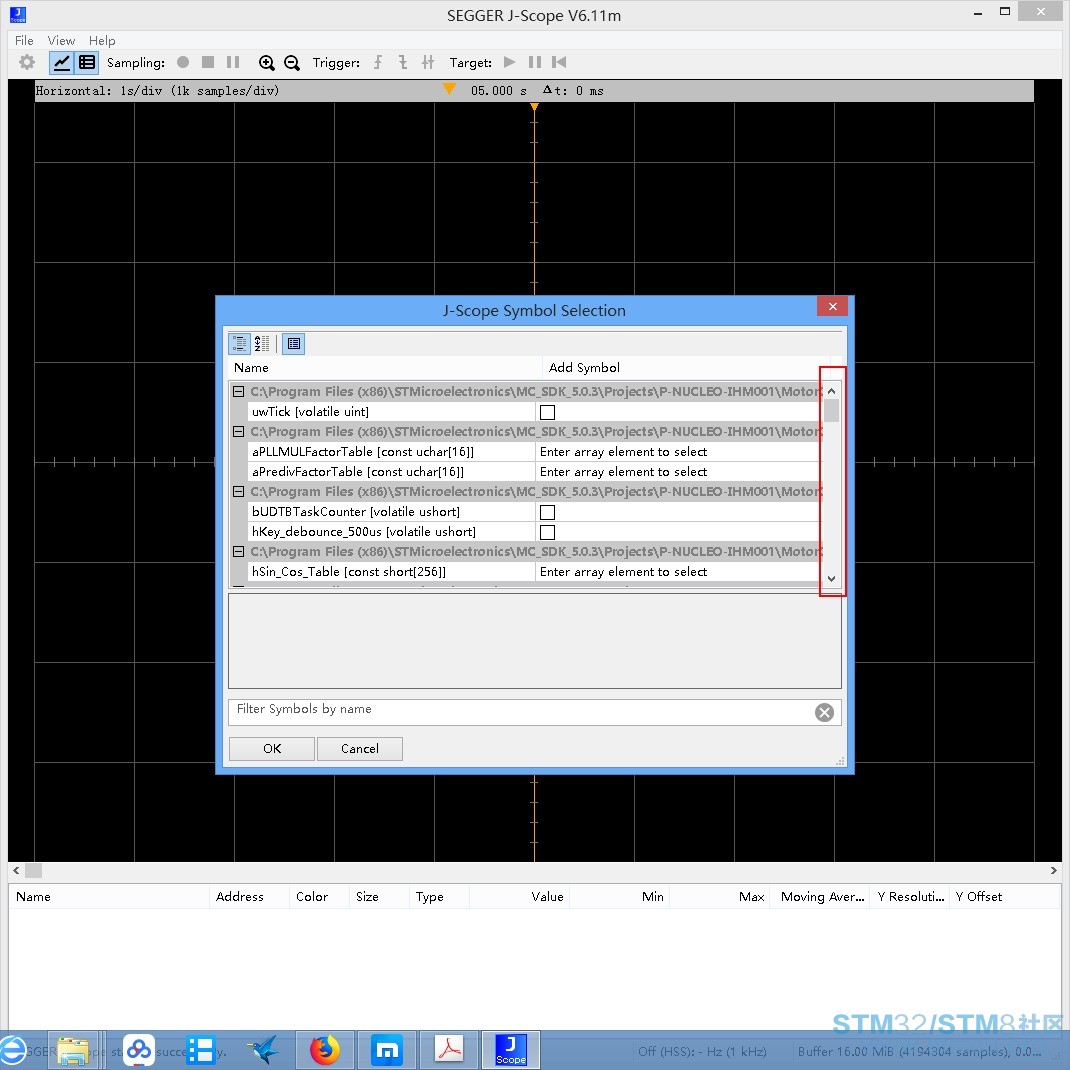Open Maxthon browser from the taskbar

coord(387,1050)
